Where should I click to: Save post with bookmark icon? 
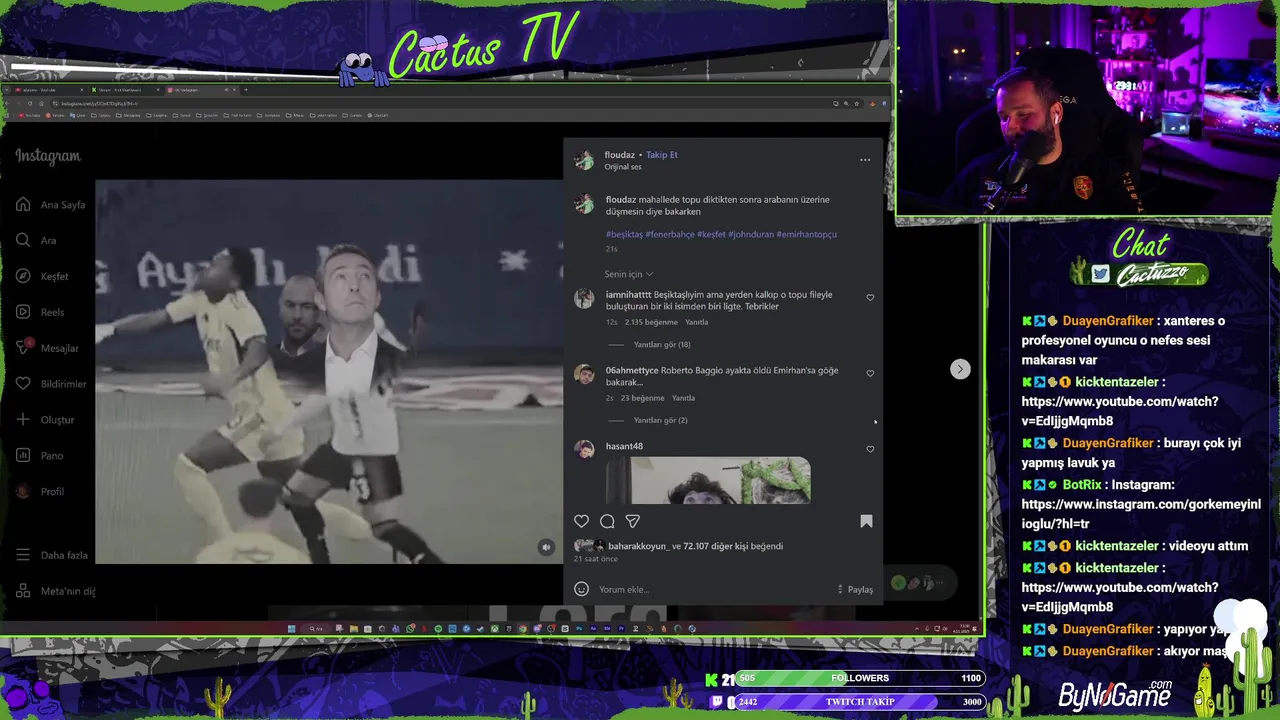click(x=866, y=521)
